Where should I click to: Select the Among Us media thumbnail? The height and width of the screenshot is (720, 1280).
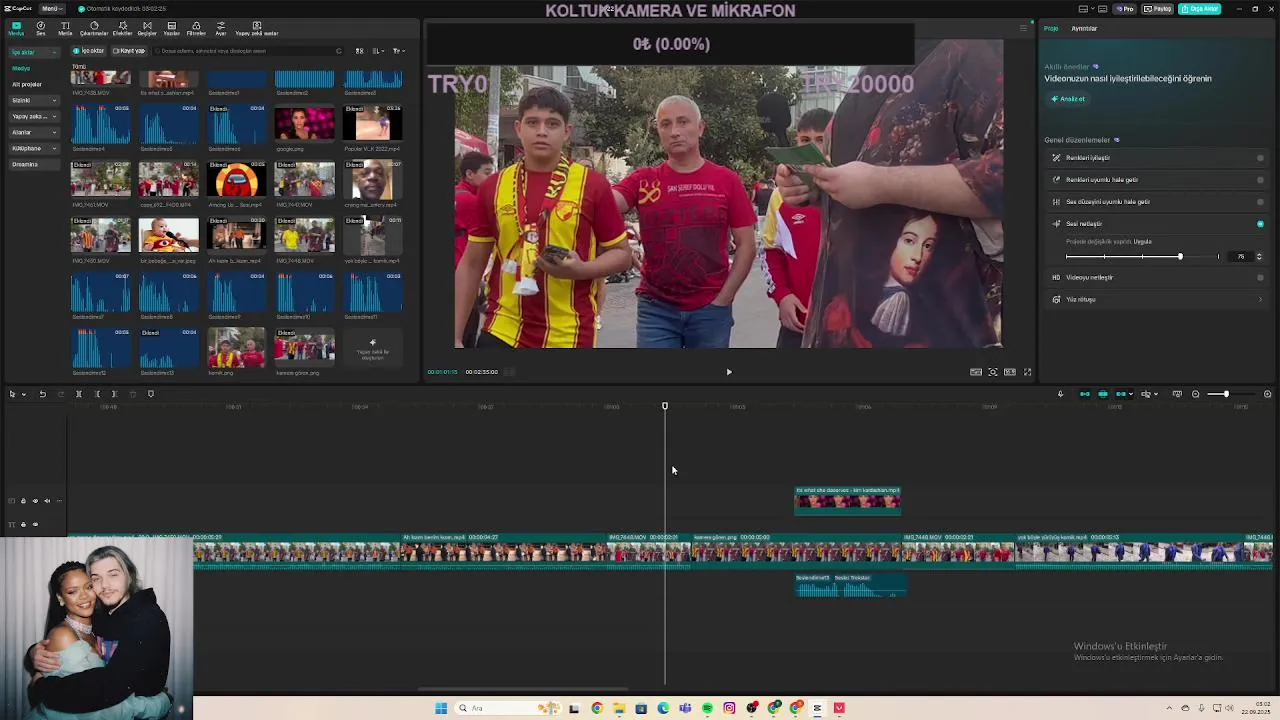236,181
